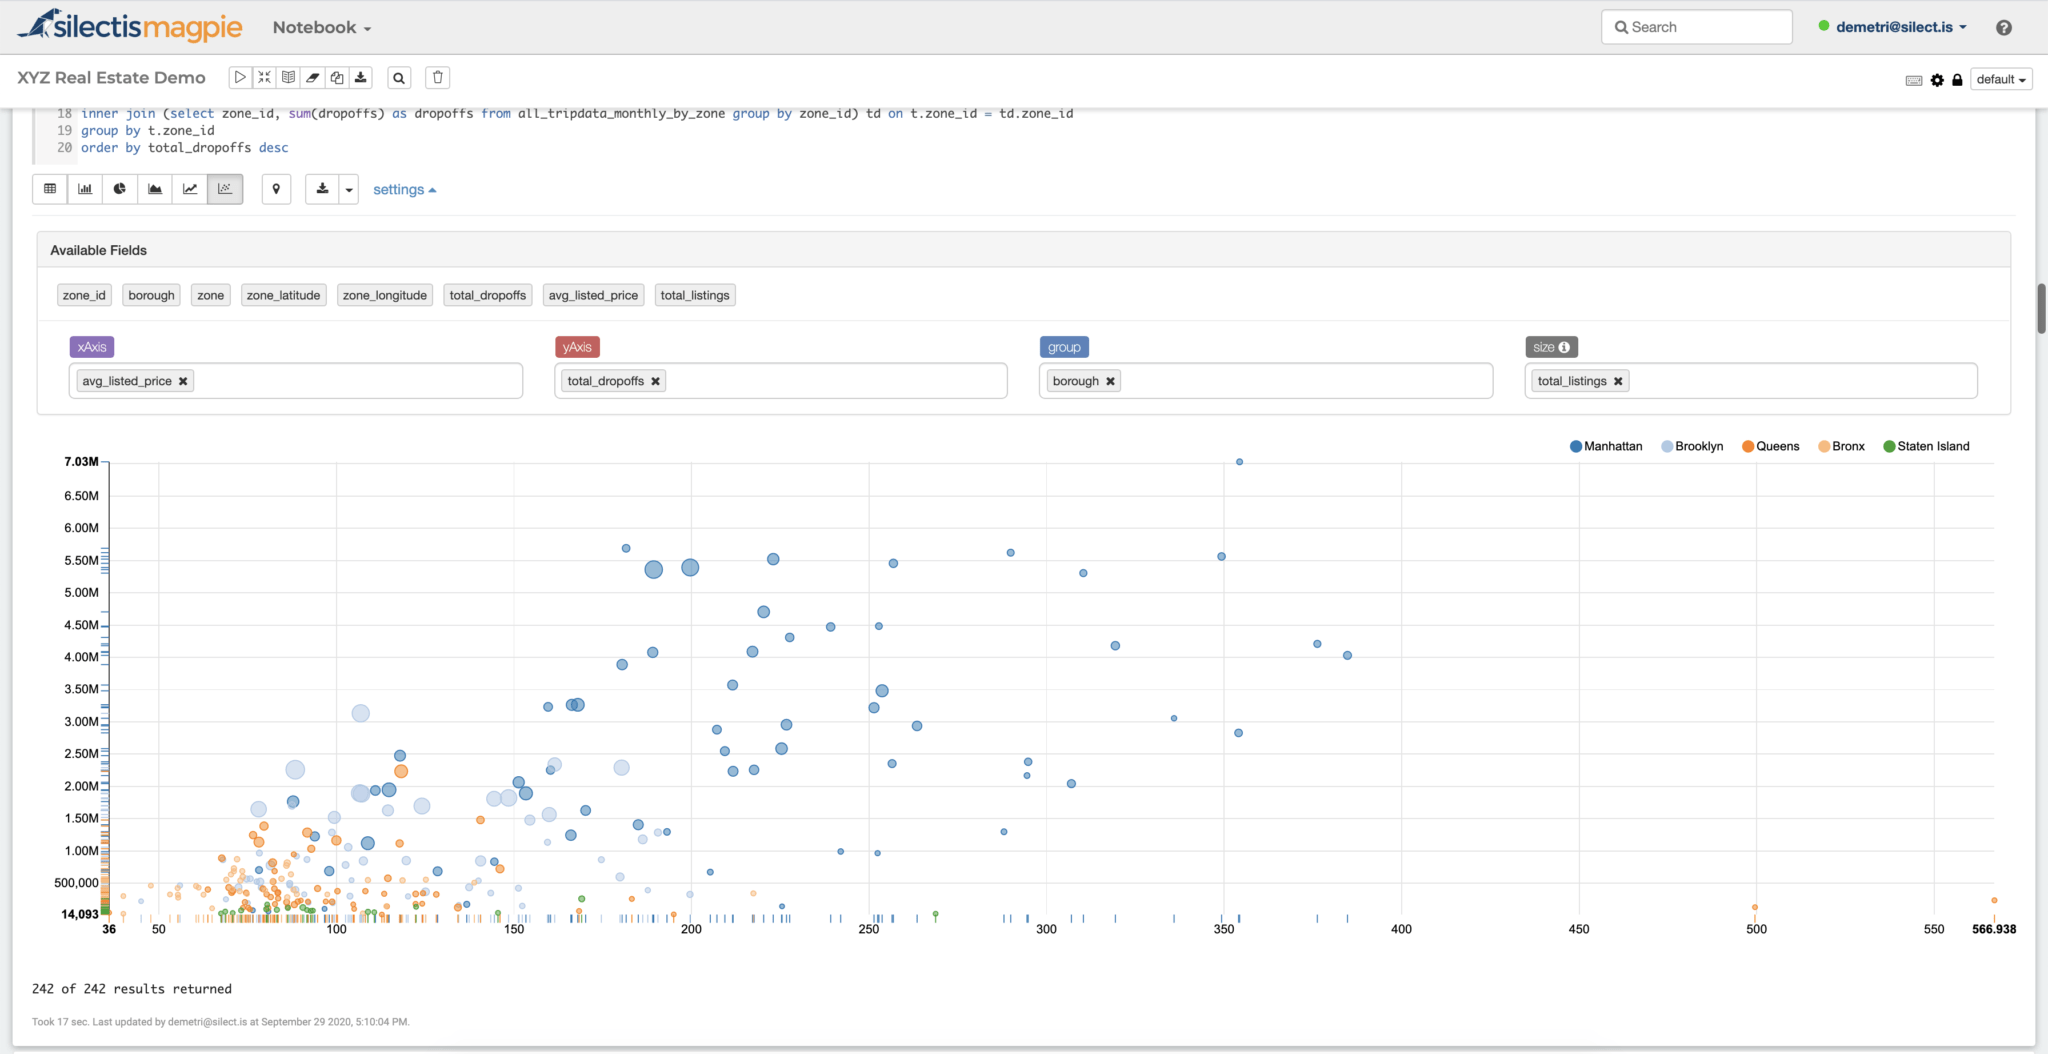Viewport: 2048px width, 1054px height.
Task: Open the Notebook dropdown menu
Action: (x=320, y=27)
